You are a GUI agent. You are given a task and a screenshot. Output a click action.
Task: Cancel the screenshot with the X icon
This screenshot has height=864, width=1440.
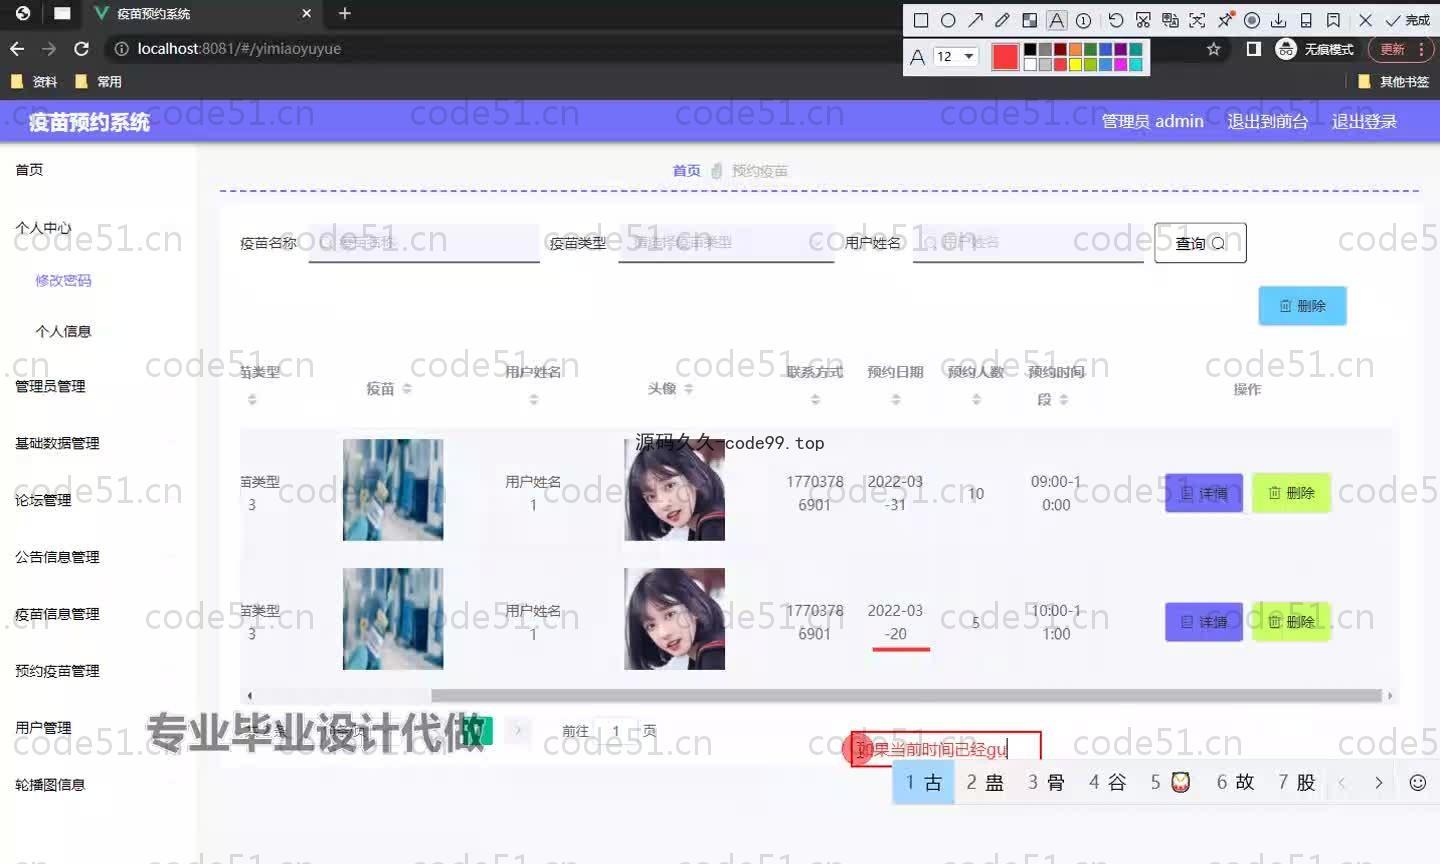click(1365, 20)
